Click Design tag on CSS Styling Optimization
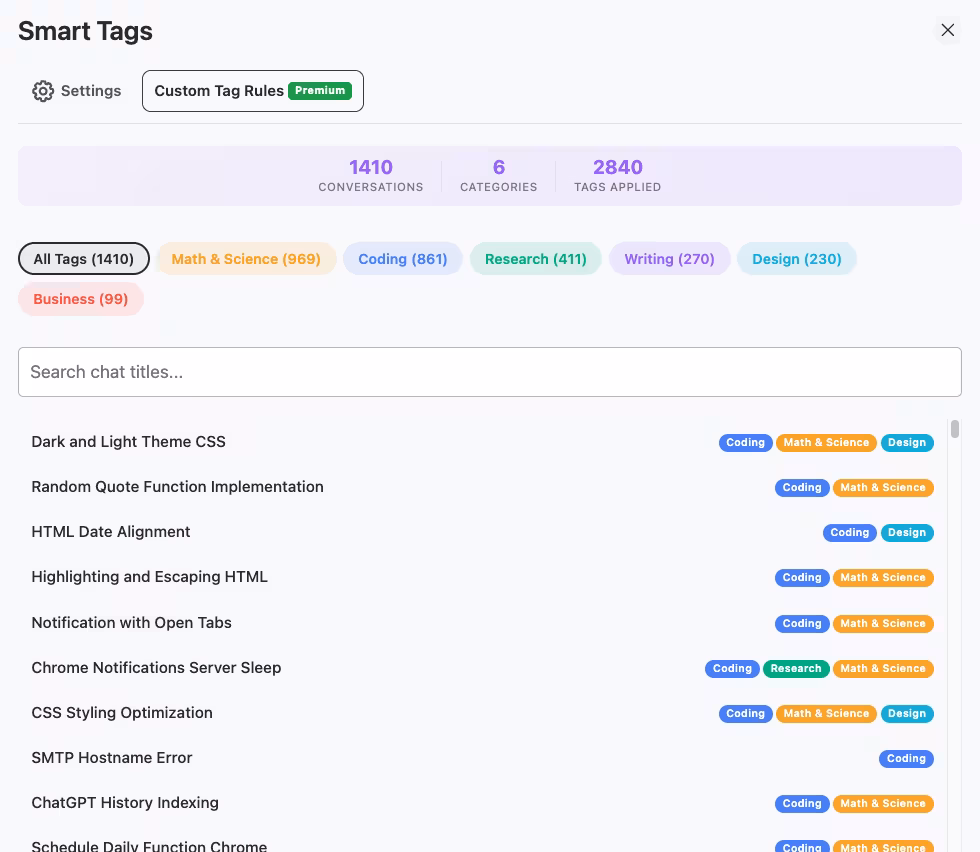The width and height of the screenshot is (980, 852). 907,713
